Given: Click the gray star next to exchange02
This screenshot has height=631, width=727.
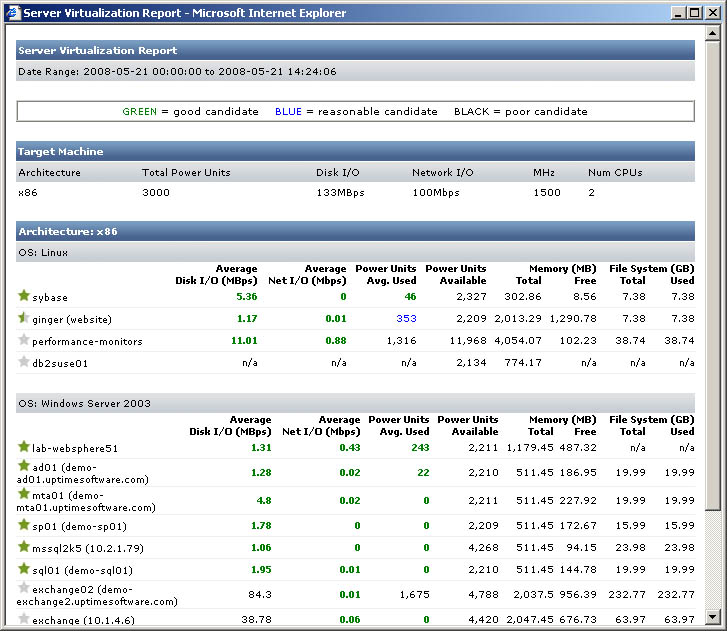Looking at the screenshot, I should 24,587.
